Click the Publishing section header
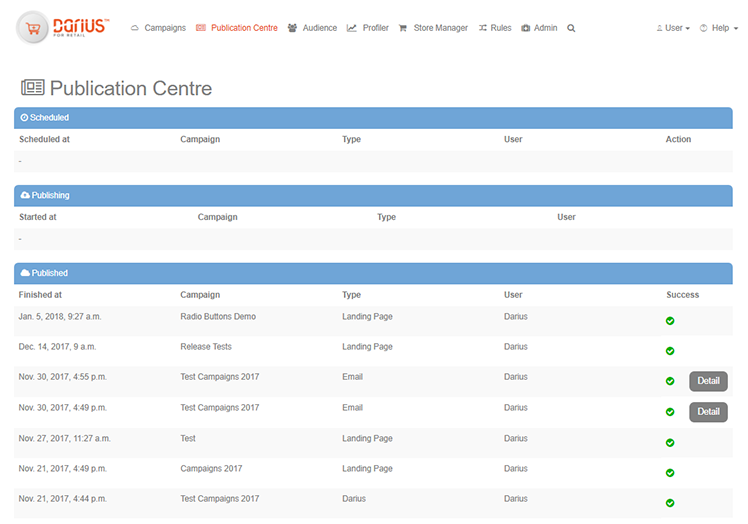This screenshot has width=748, height=524. pyautogui.click(x=373, y=196)
